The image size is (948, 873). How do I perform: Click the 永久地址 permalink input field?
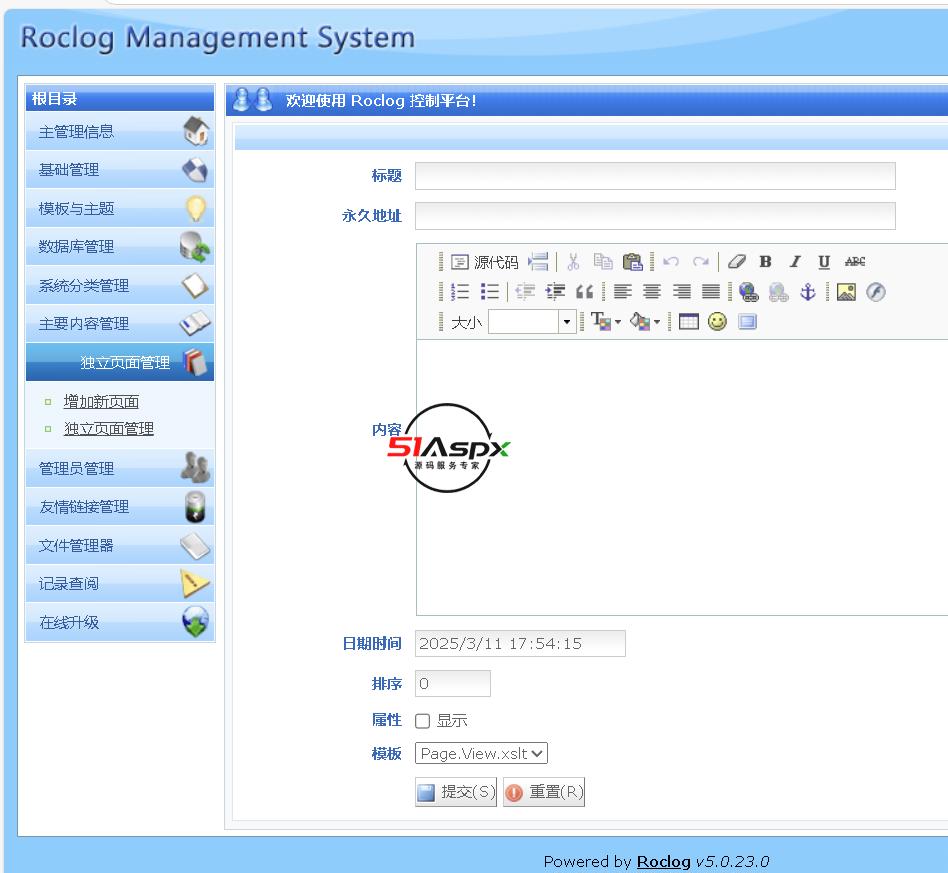point(655,216)
